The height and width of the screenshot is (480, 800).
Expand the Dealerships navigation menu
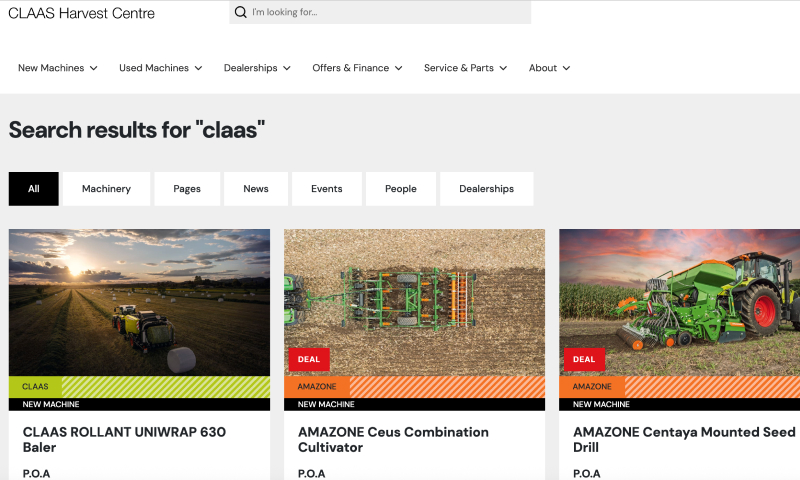(257, 68)
